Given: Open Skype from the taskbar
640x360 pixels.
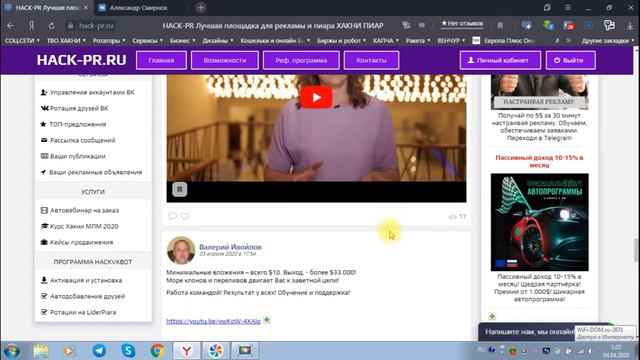Looking at the screenshot, I should (x=128, y=351).
